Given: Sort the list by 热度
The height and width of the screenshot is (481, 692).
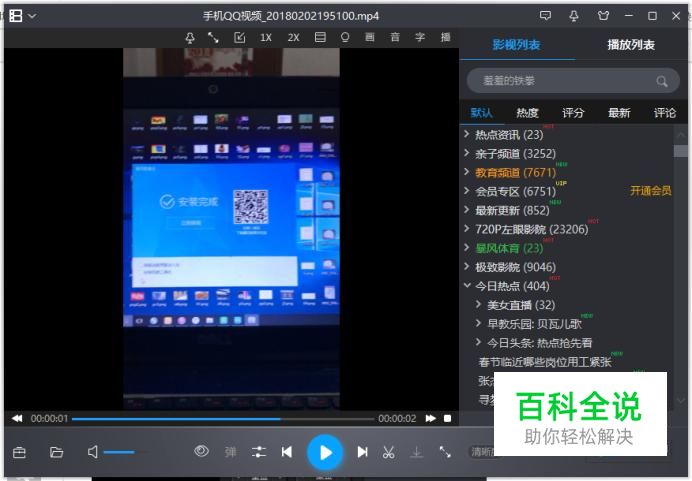Looking at the screenshot, I should pyautogui.click(x=527, y=113).
